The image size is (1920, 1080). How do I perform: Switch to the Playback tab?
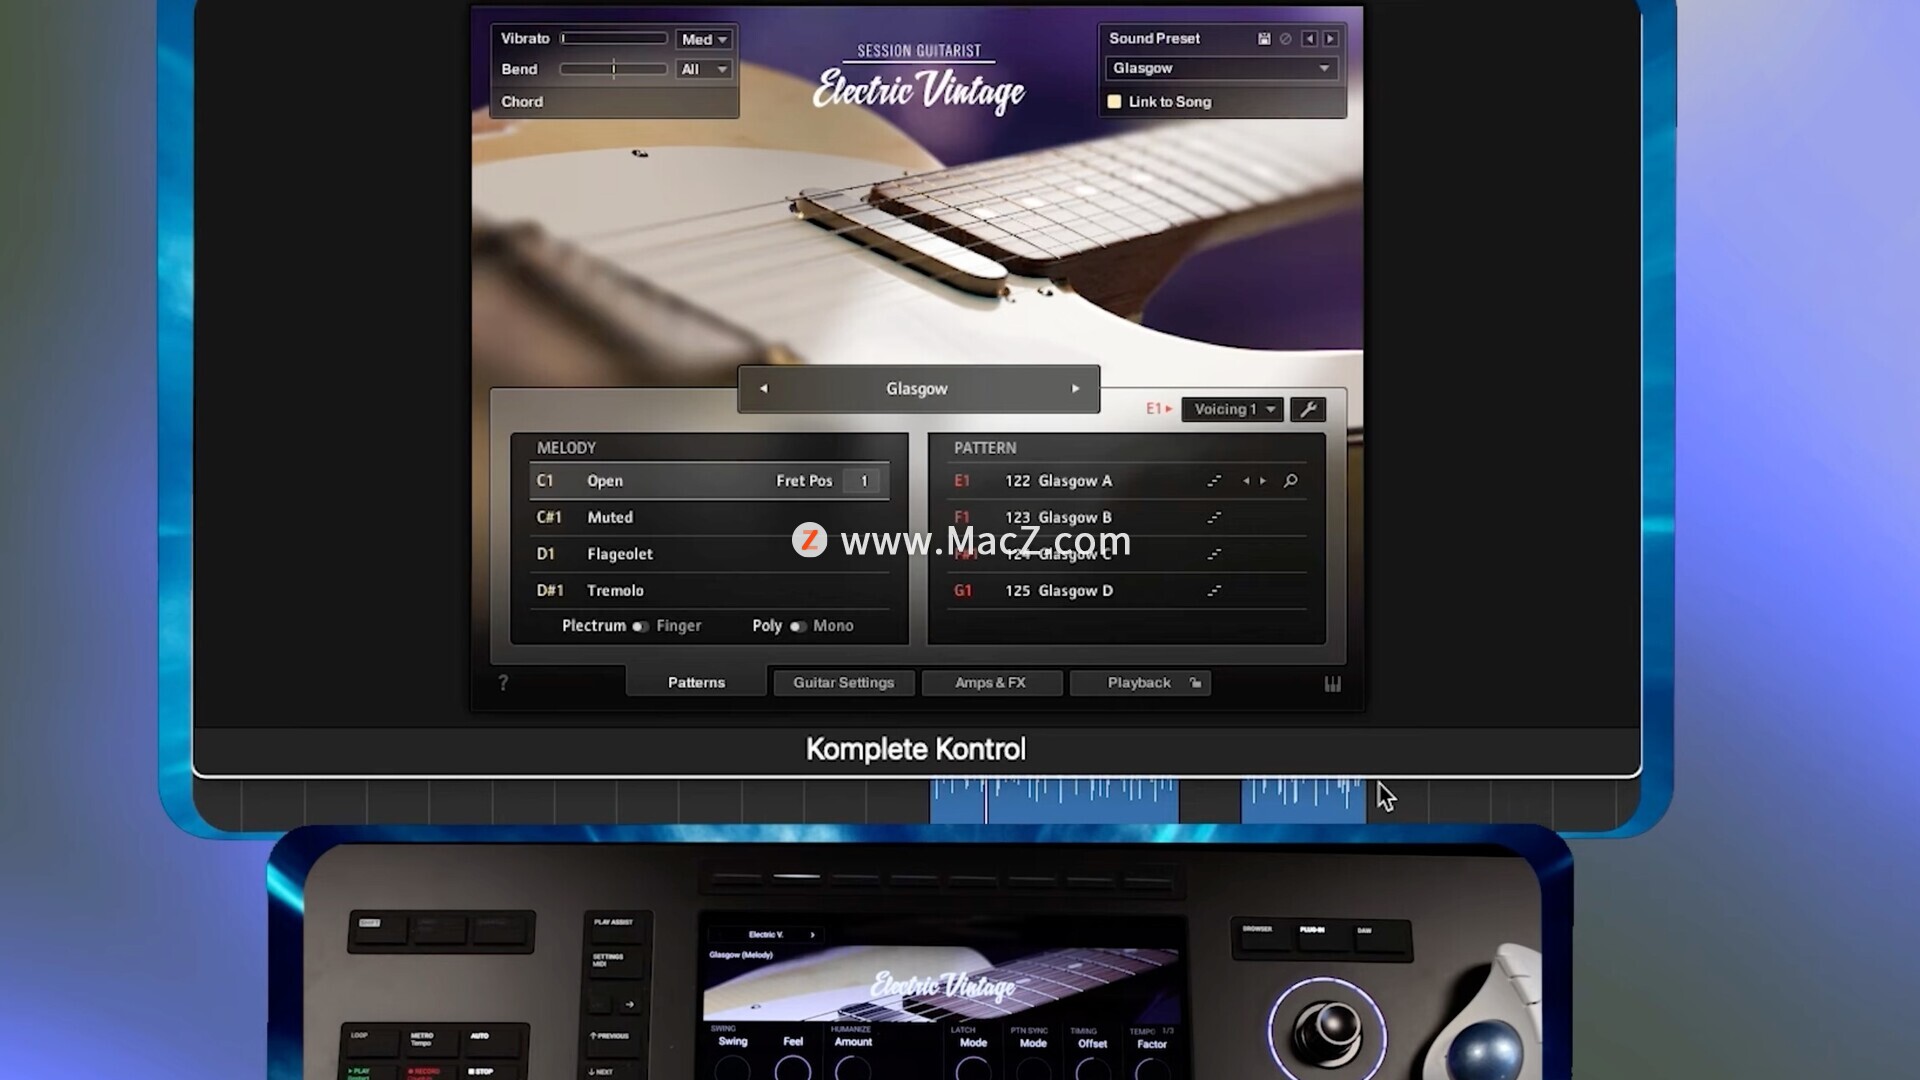[x=1140, y=683]
